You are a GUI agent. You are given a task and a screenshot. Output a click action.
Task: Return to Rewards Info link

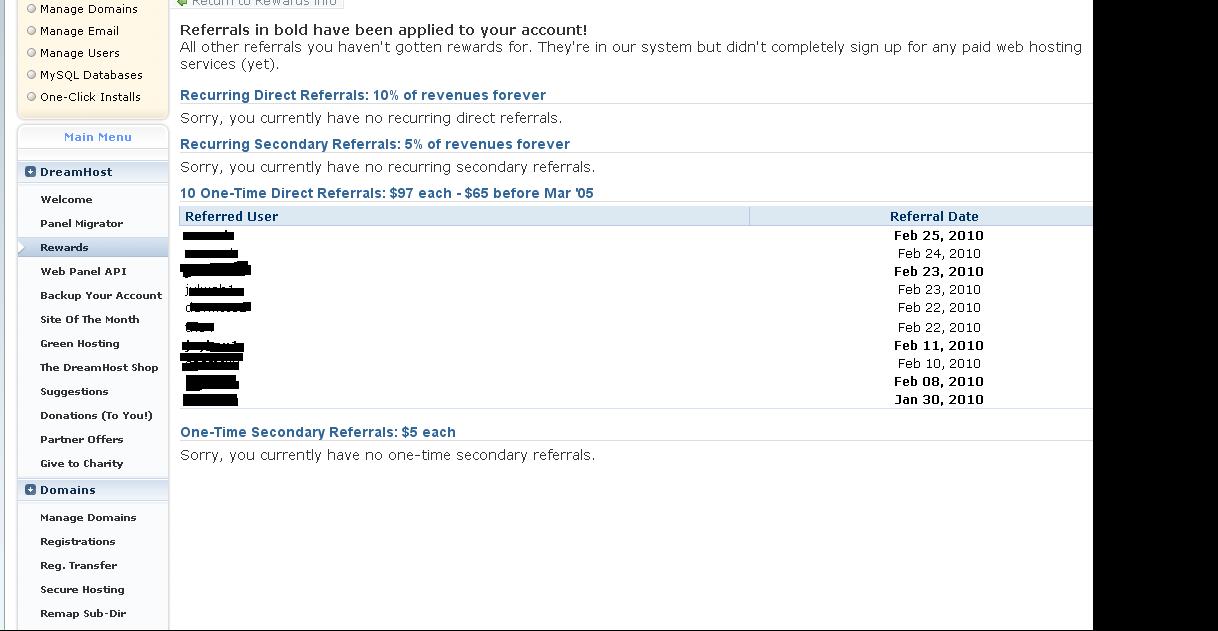point(256,3)
